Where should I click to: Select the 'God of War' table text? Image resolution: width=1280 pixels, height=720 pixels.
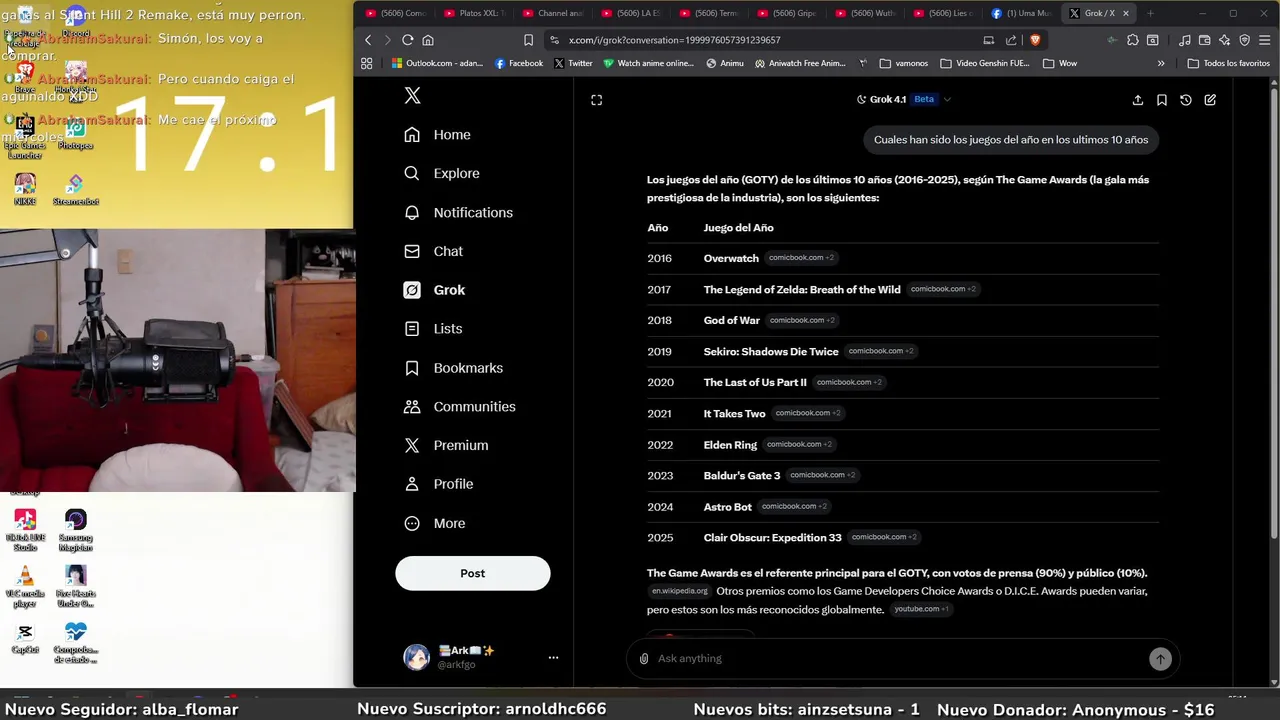[x=731, y=320]
